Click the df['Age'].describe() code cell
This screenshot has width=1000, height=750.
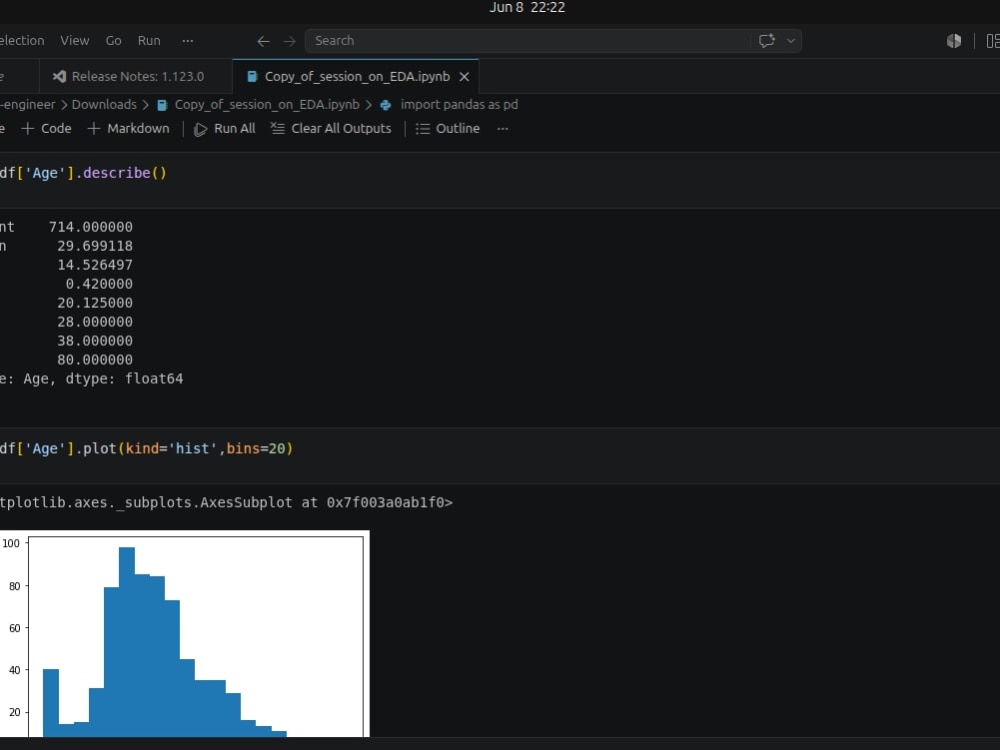click(x=500, y=180)
